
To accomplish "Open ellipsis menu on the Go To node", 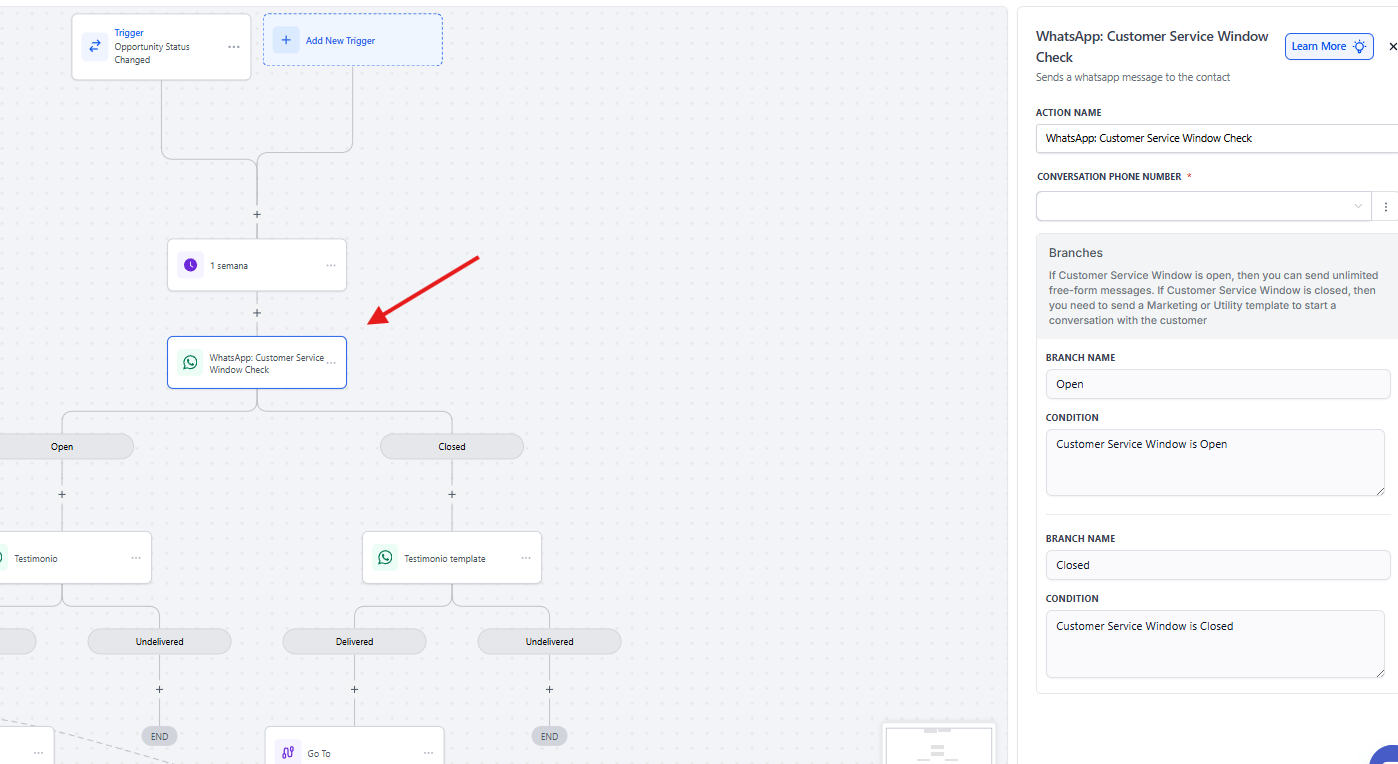I will click(428, 753).
